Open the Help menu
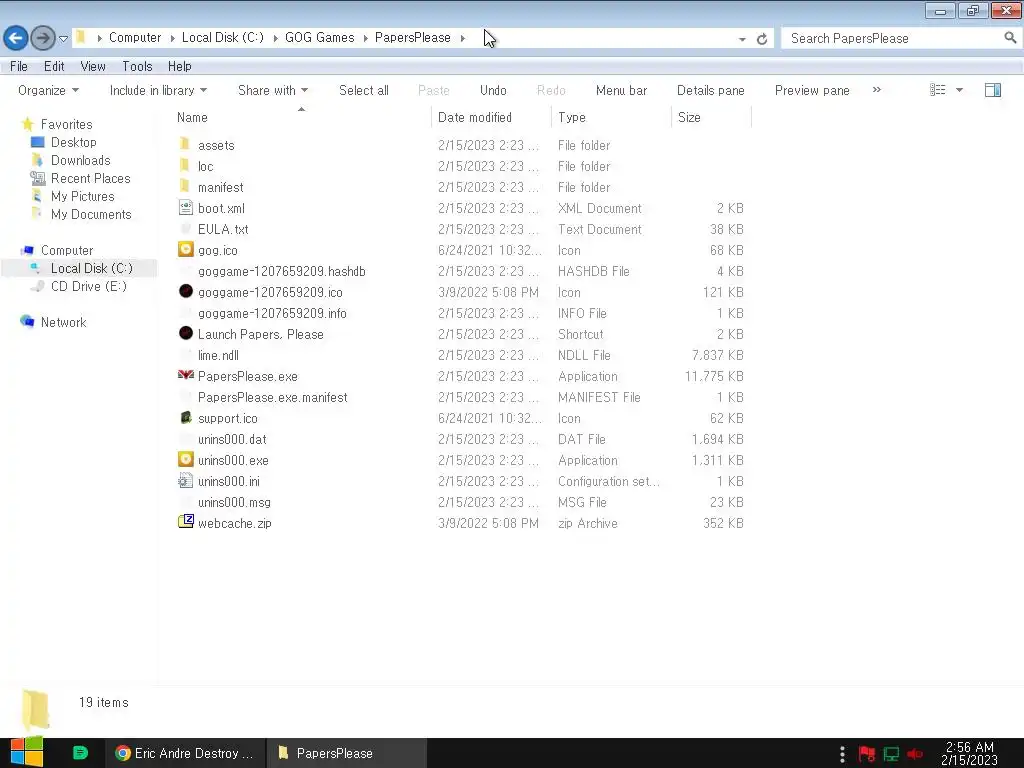 pyautogui.click(x=180, y=66)
